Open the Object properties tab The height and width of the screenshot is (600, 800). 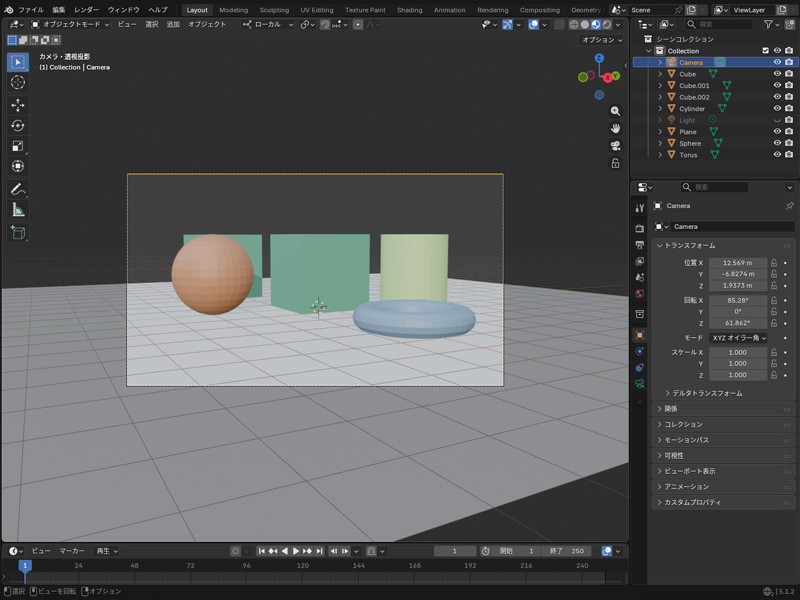(639, 335)
